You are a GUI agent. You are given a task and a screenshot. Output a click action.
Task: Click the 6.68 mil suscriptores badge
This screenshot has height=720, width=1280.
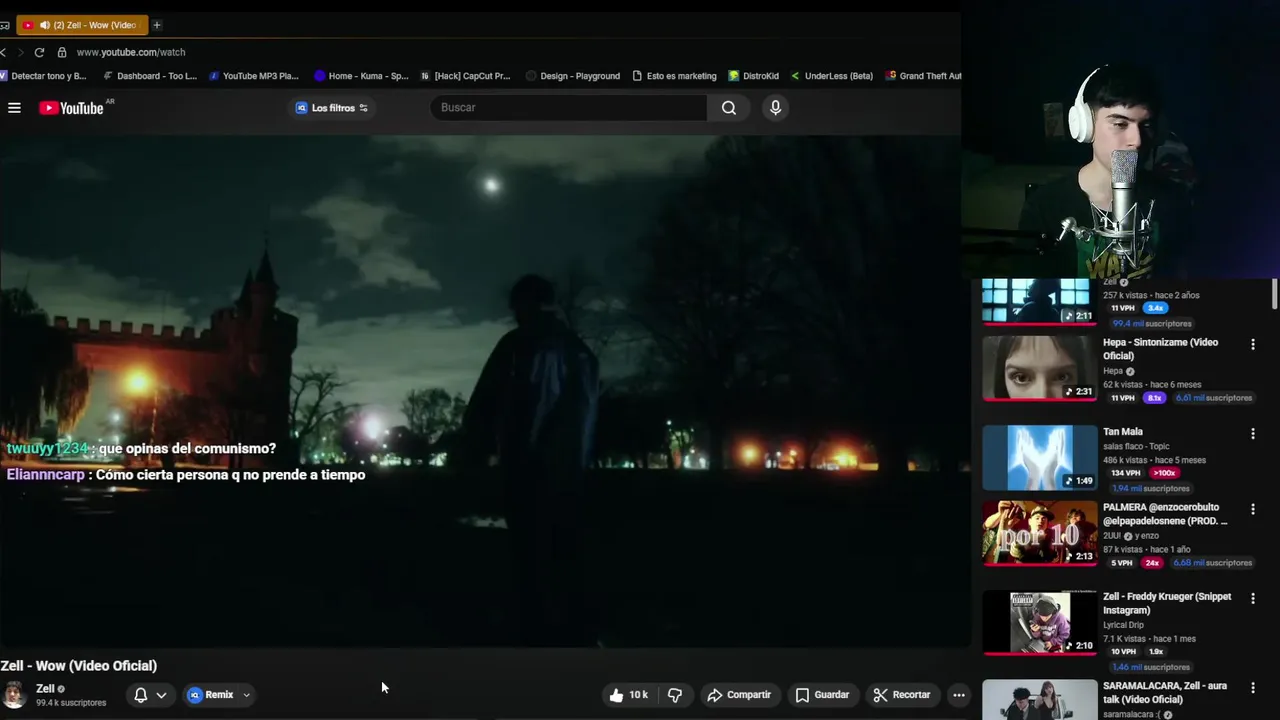tap(1212, 563)
